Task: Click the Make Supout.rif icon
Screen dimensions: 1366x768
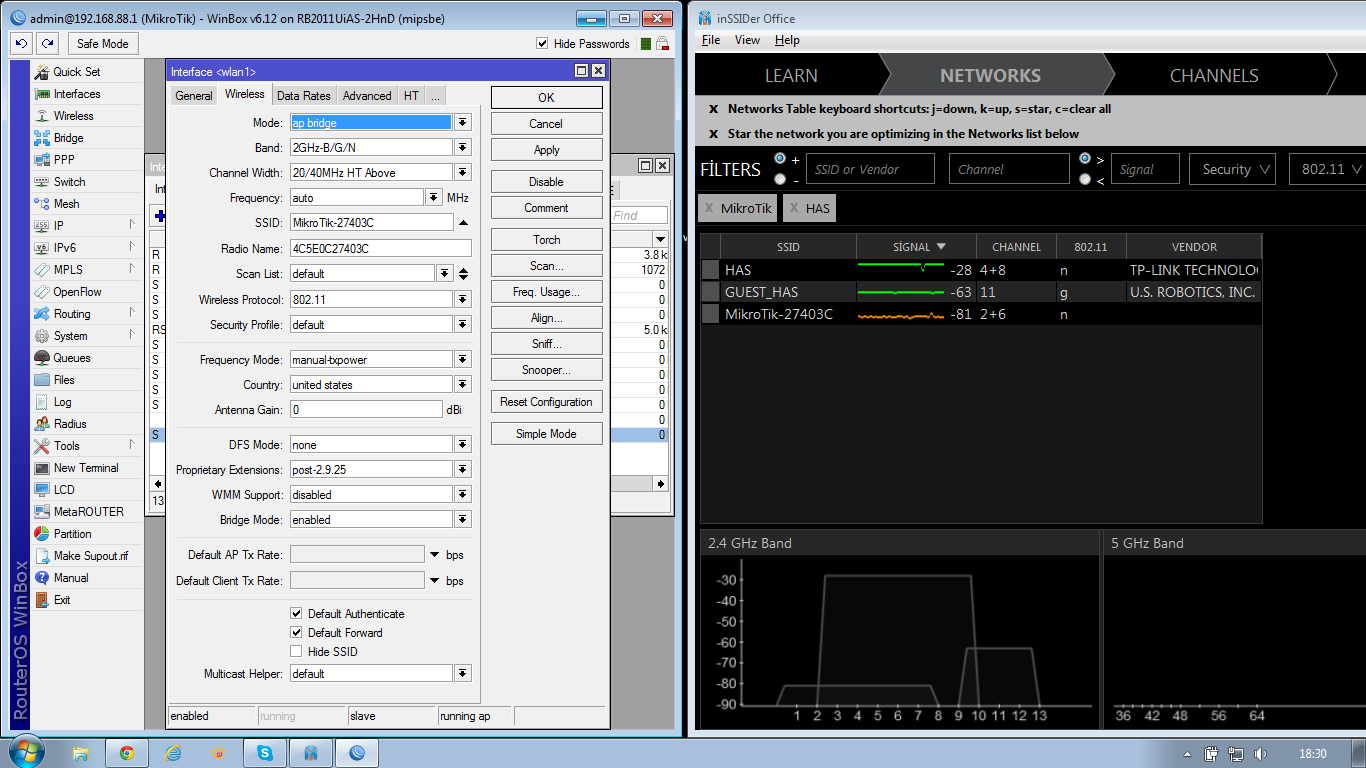Action: pos(42,556)
